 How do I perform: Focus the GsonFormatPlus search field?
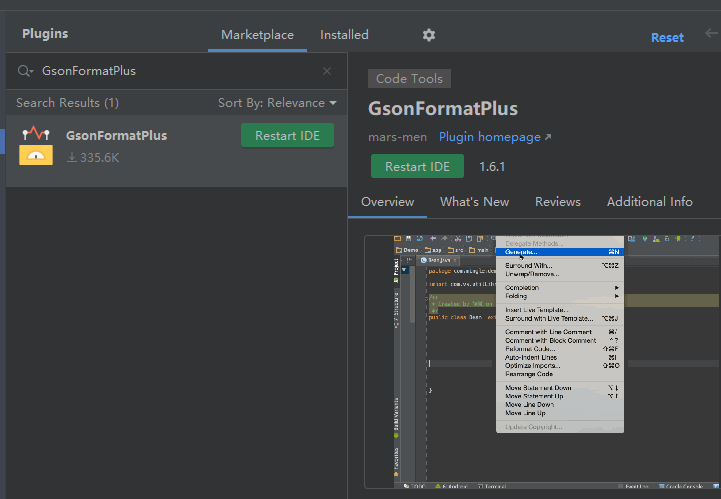point(179,71)
